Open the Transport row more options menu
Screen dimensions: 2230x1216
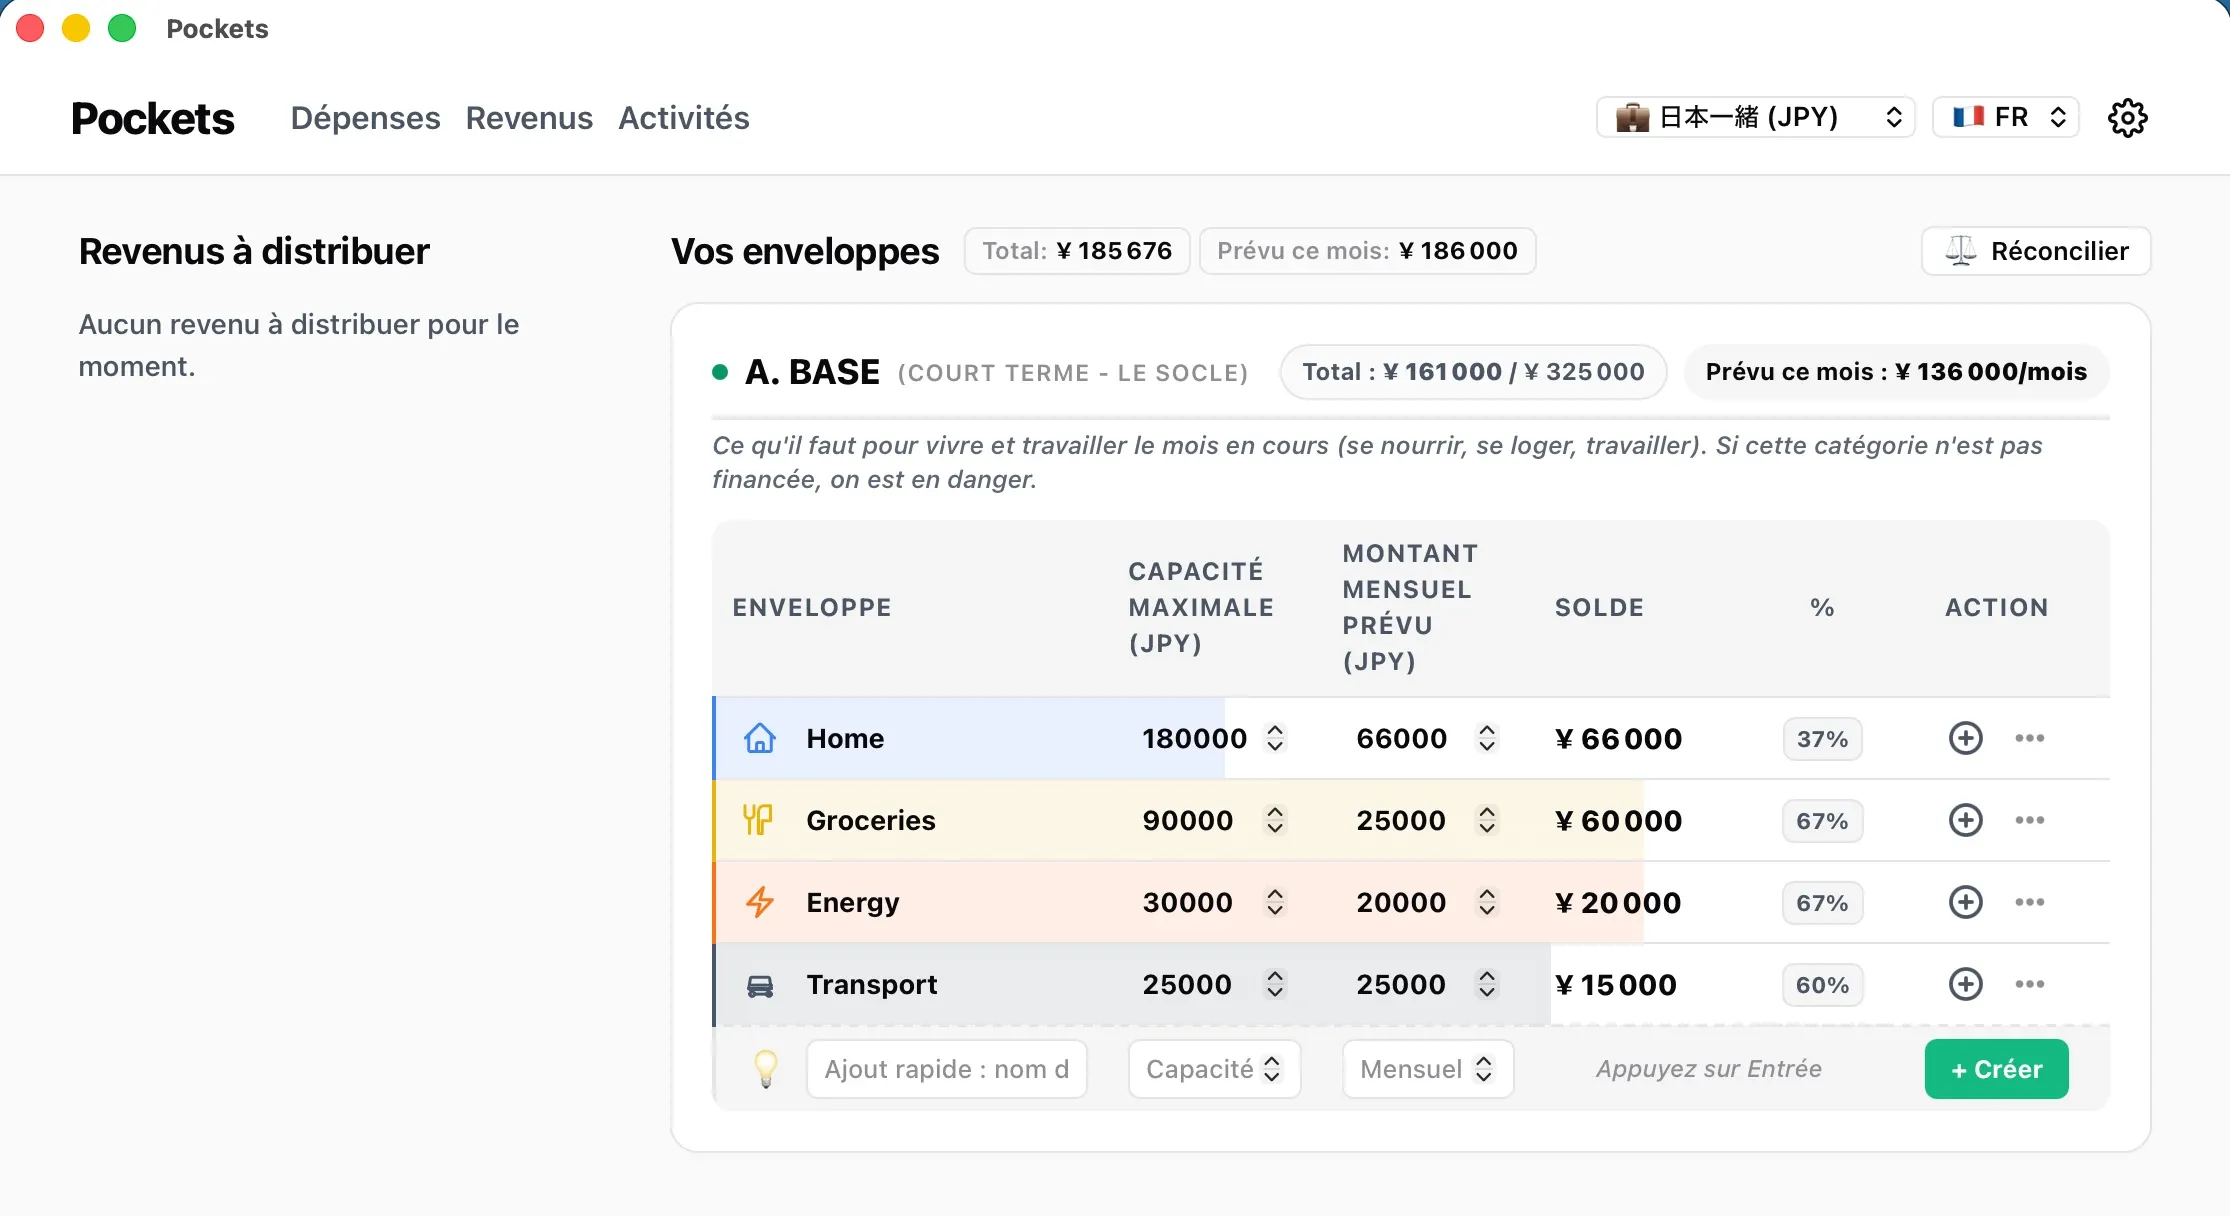[x=2030, y=984]
